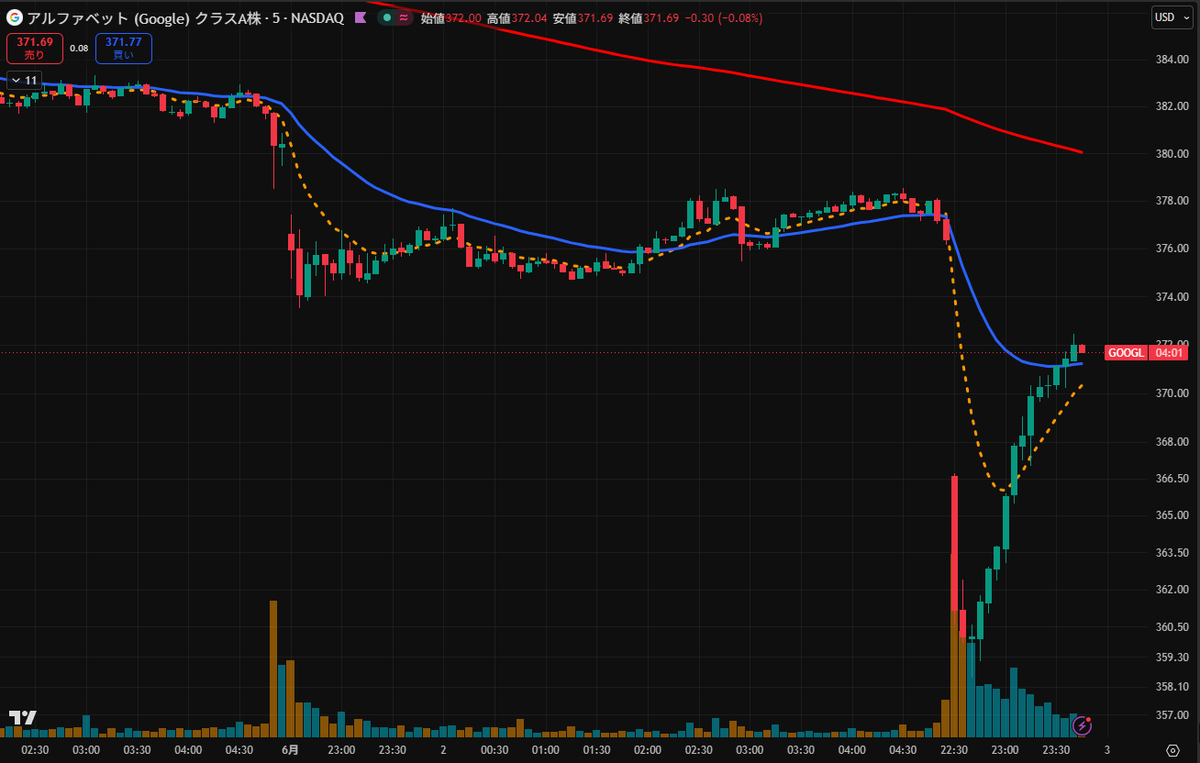Click the 04:01 bar countdown label
This screenshot has height=763, width=1200.
[x=1169, y=353]
